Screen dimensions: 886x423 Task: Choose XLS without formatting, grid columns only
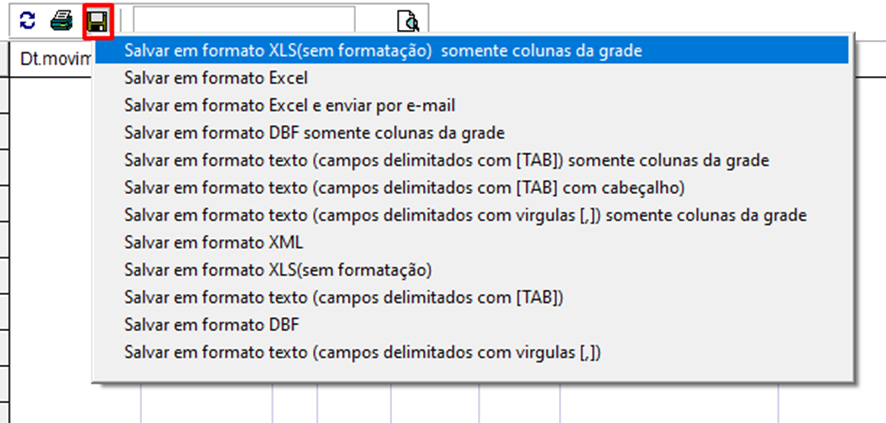(x=383, y=49)
